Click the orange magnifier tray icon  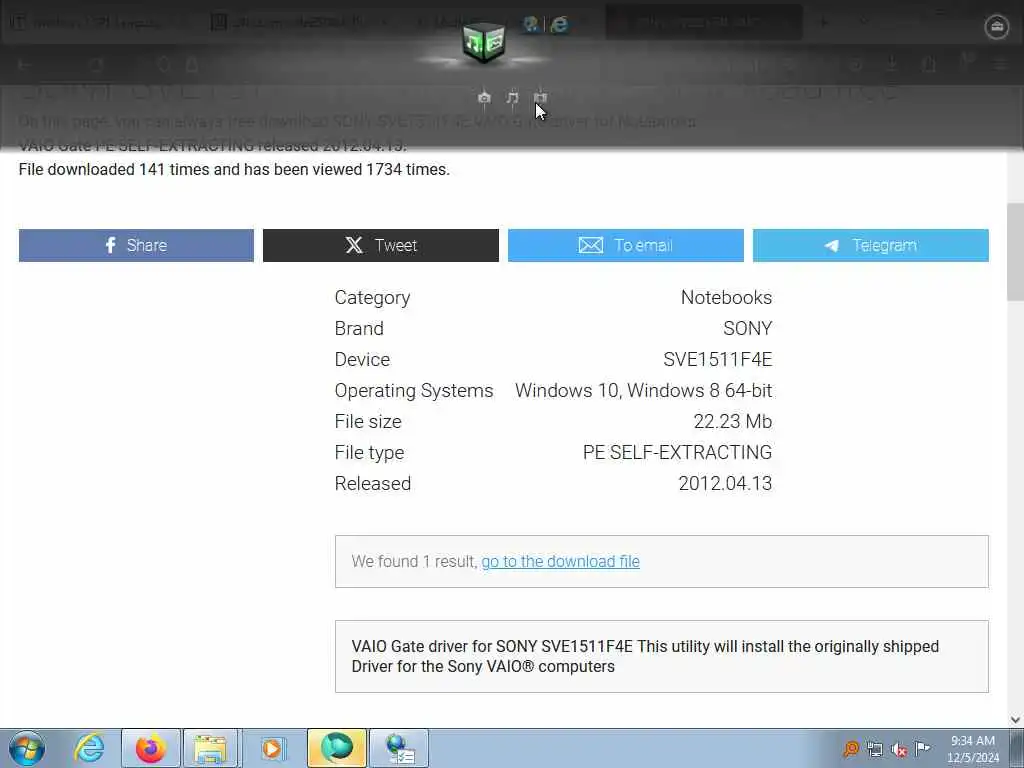point(850,749)
